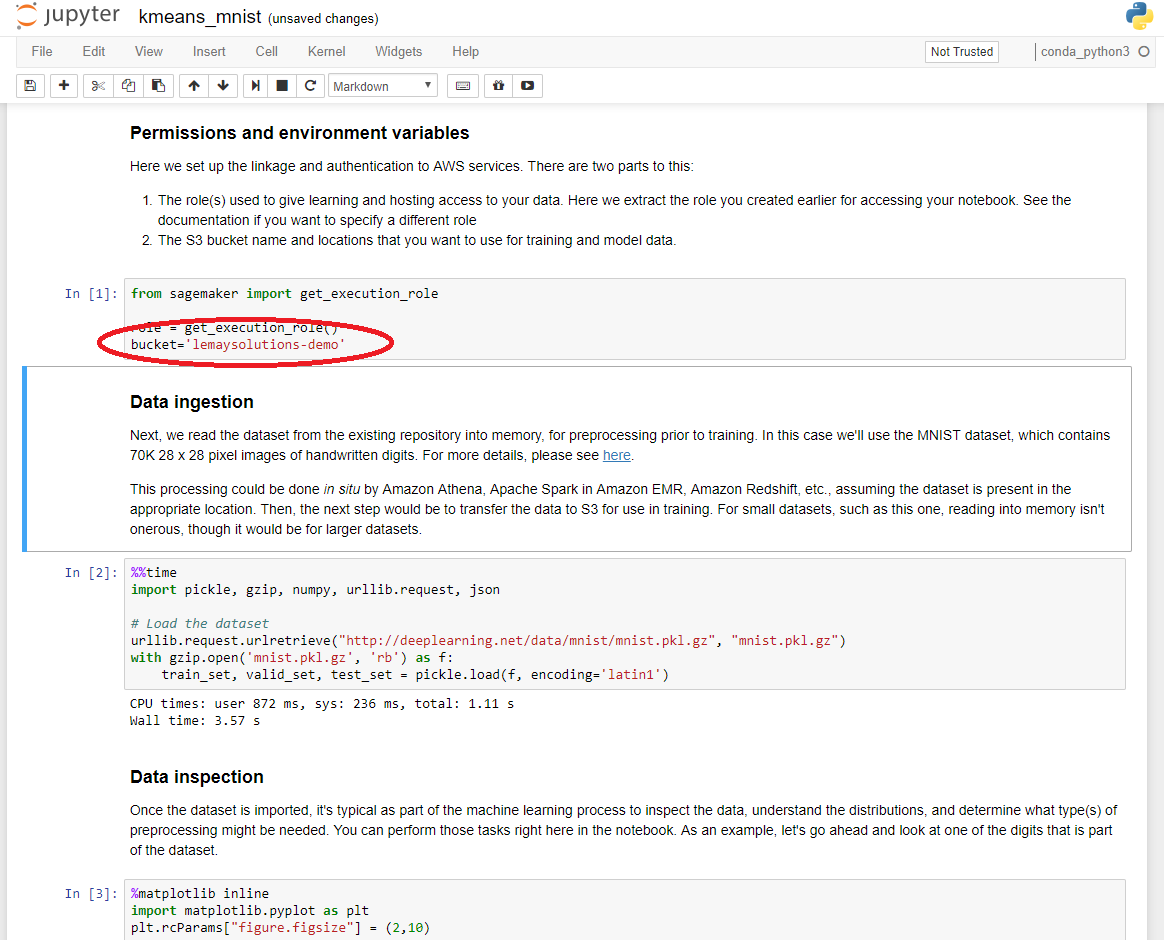1164x940 pixels.
Task: Move selected cell down arrow
Action: click(x=223, y=86)
